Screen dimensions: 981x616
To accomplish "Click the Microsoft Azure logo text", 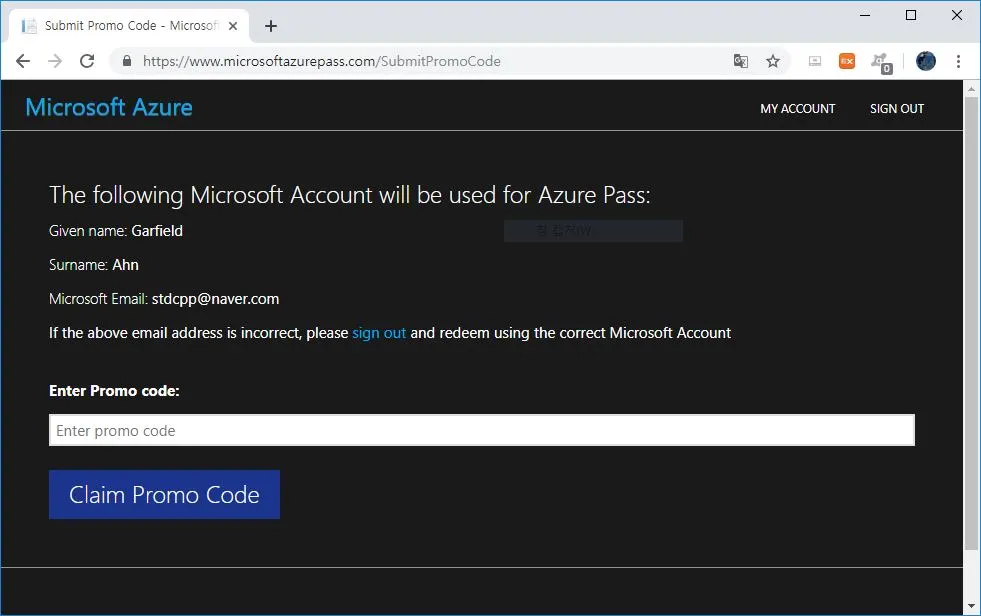I will point(109,107).
